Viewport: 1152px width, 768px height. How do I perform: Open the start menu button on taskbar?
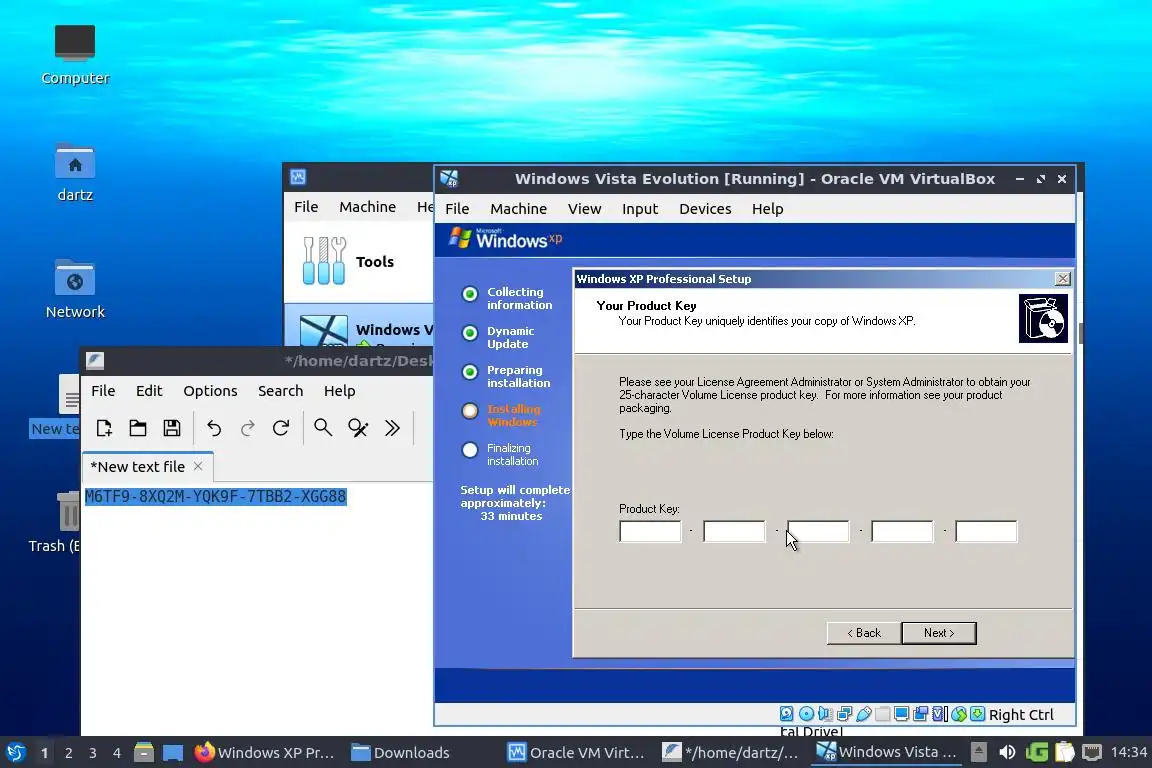point(15,753)
